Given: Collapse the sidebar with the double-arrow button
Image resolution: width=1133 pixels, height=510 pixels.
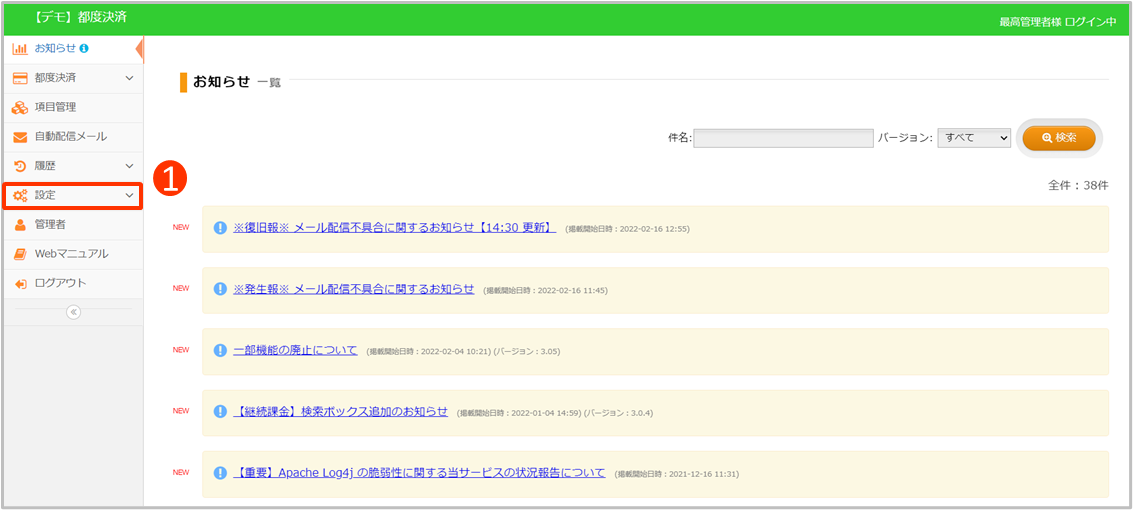Looking at the screenshot, I should (72, 312).
